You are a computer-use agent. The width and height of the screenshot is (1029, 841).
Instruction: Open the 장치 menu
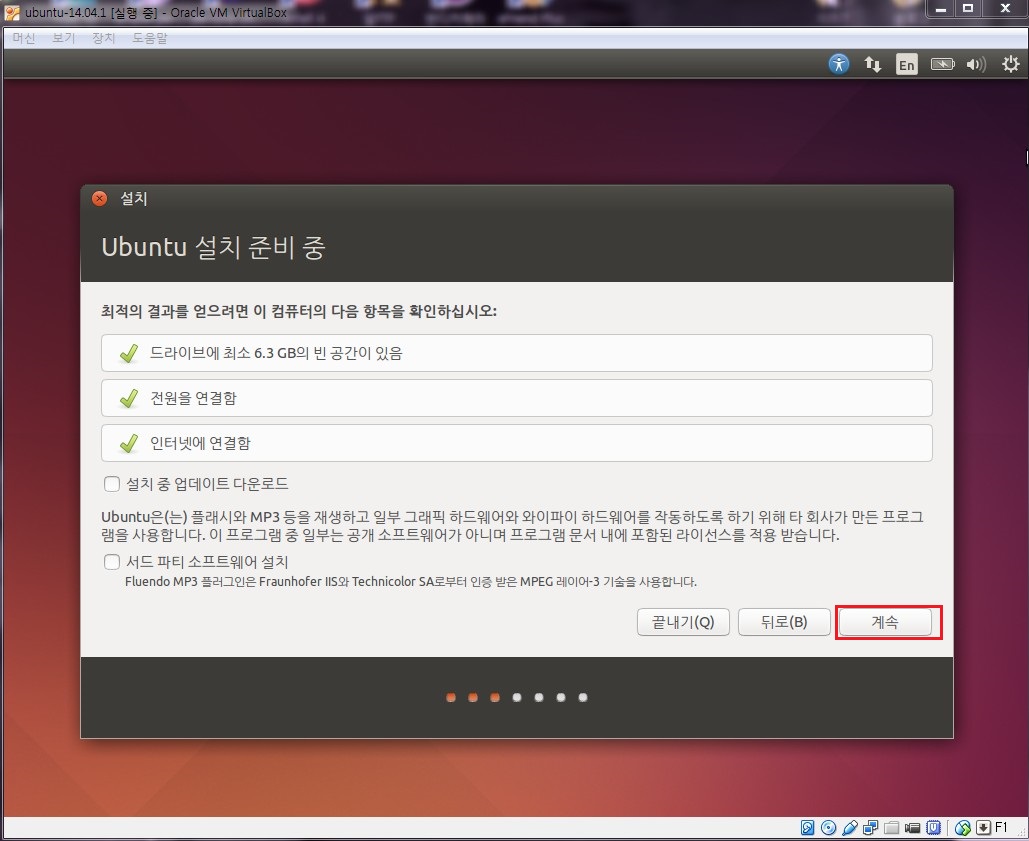click(x=104, y=38)
